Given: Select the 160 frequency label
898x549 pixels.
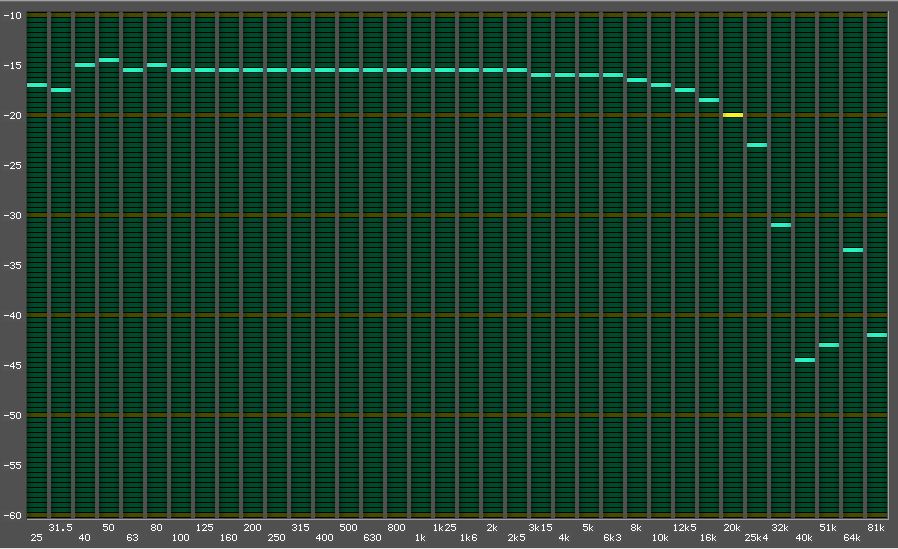Looking at the screenshot, I should tap(229, 538).
